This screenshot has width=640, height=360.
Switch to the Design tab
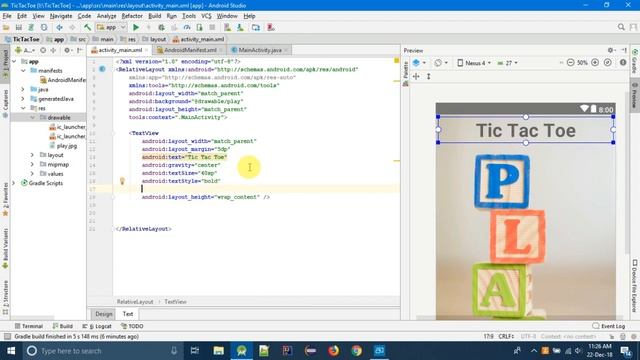(x=104, y=314)
